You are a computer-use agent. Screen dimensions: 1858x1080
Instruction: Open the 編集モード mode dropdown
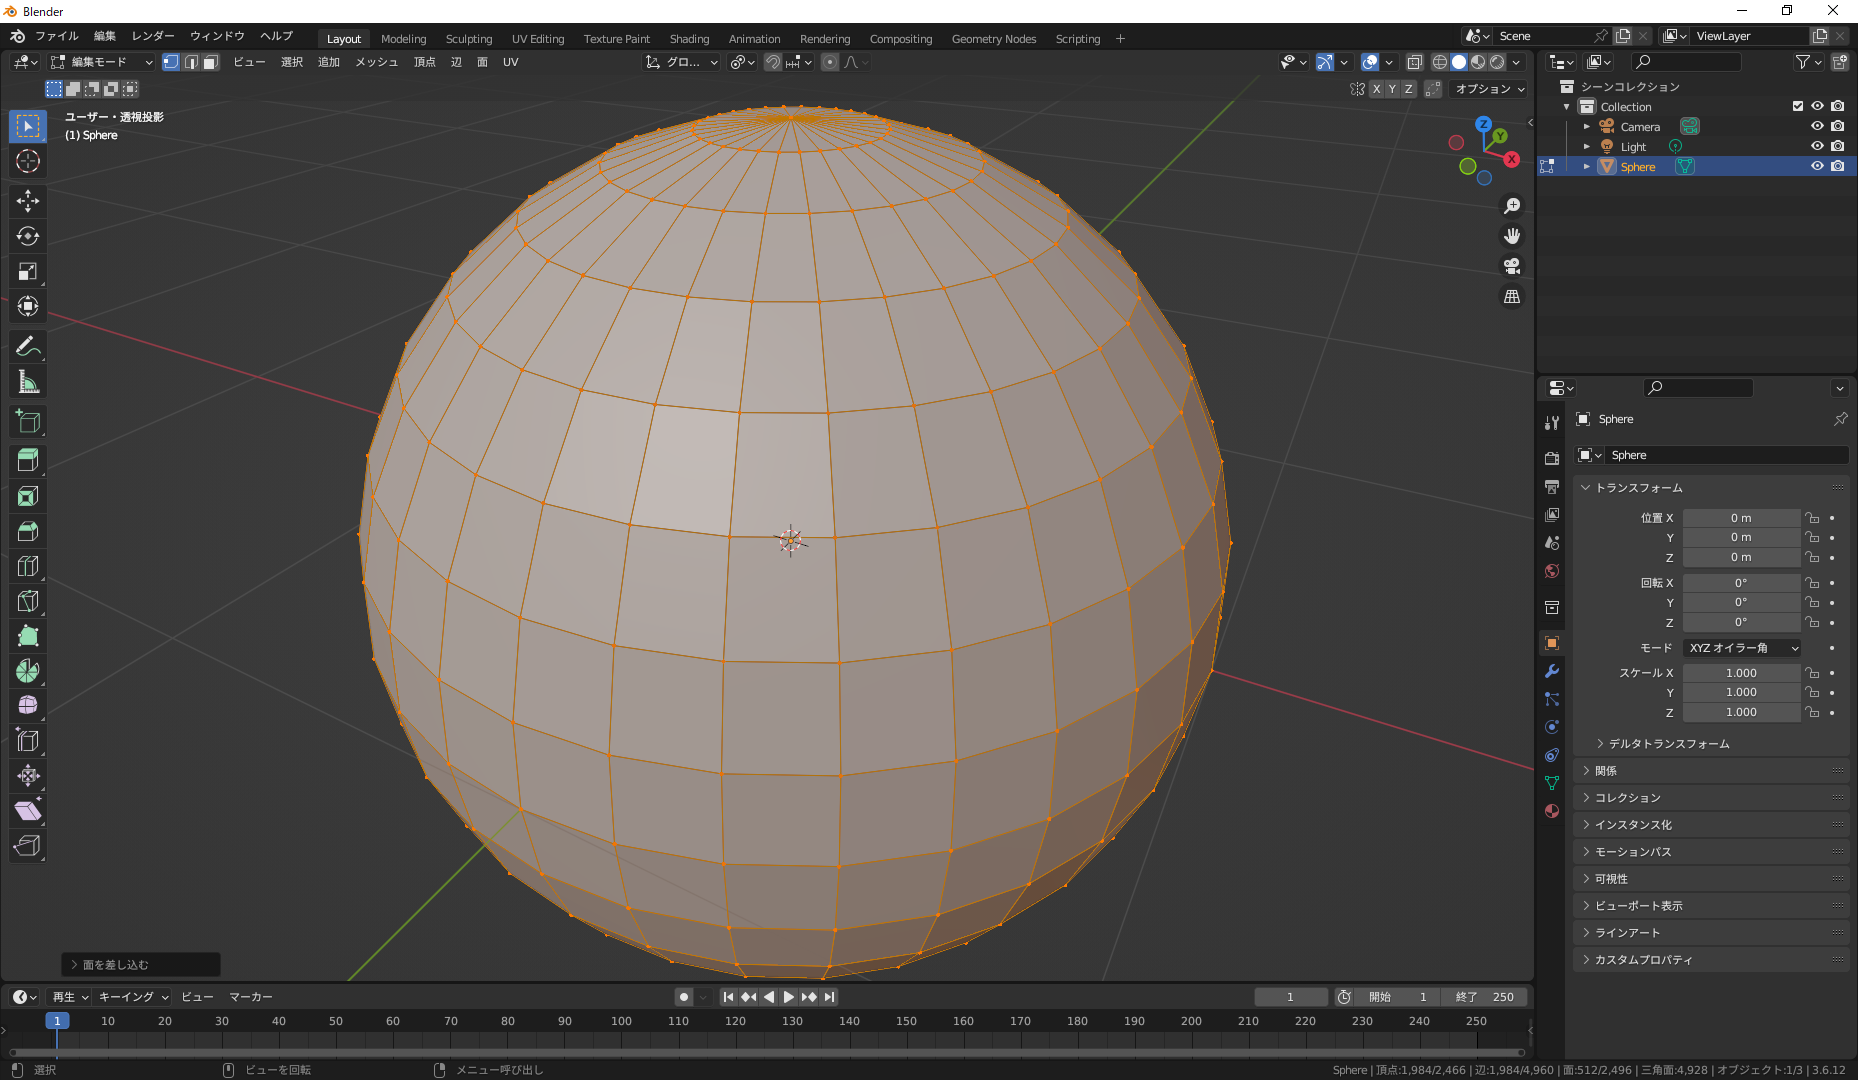pyautogui.click(x=101, y=62)
